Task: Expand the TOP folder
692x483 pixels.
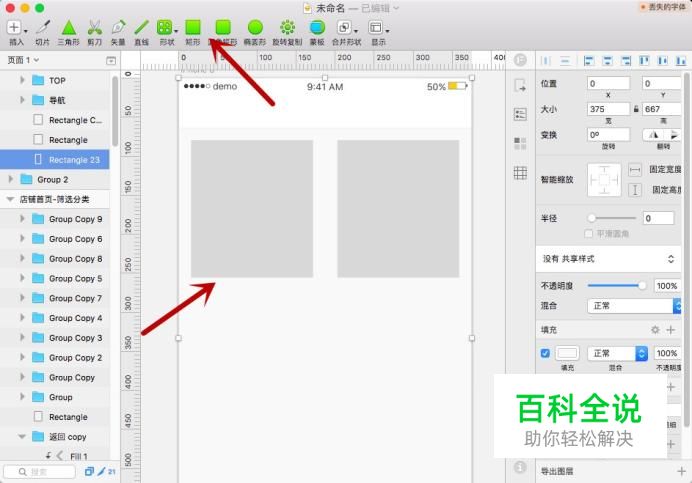Action: (22, 80)
